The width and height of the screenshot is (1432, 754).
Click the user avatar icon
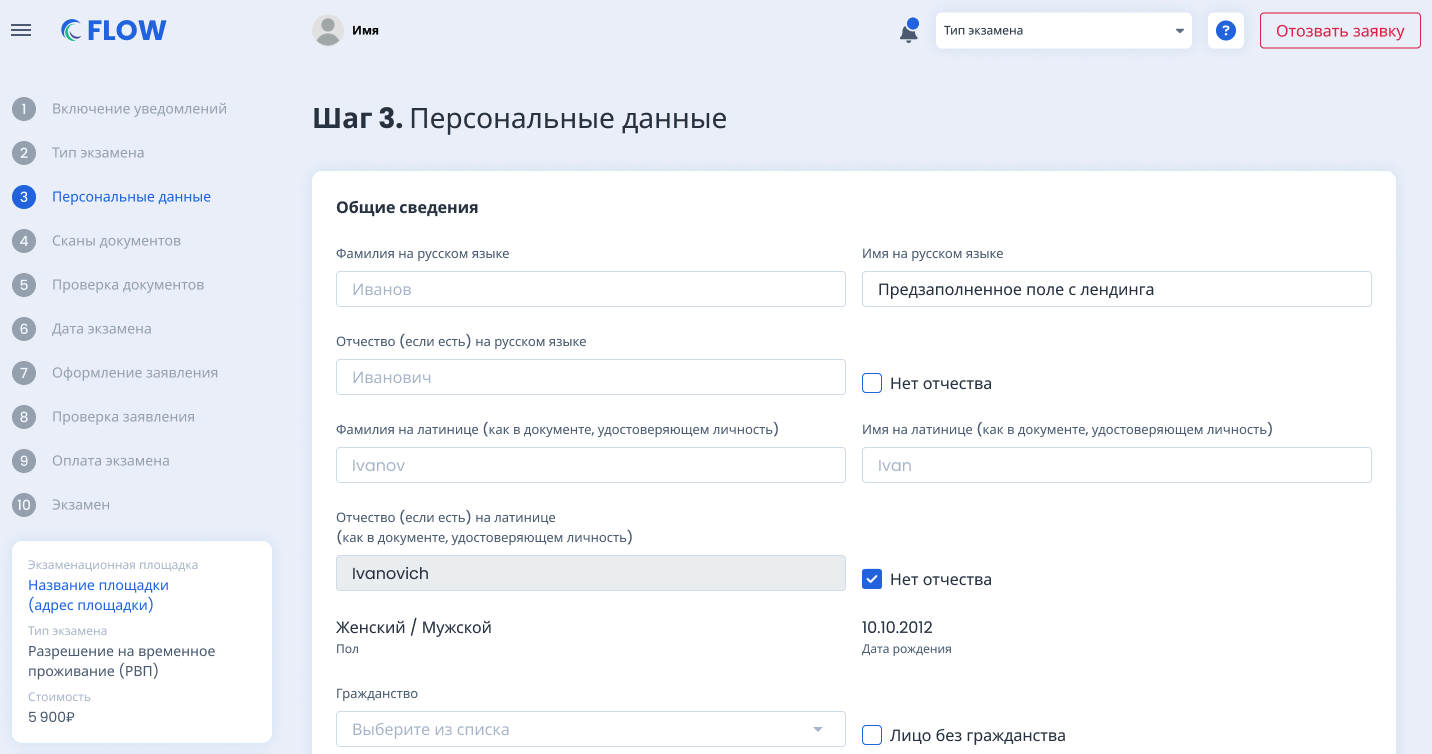point(328,30)
